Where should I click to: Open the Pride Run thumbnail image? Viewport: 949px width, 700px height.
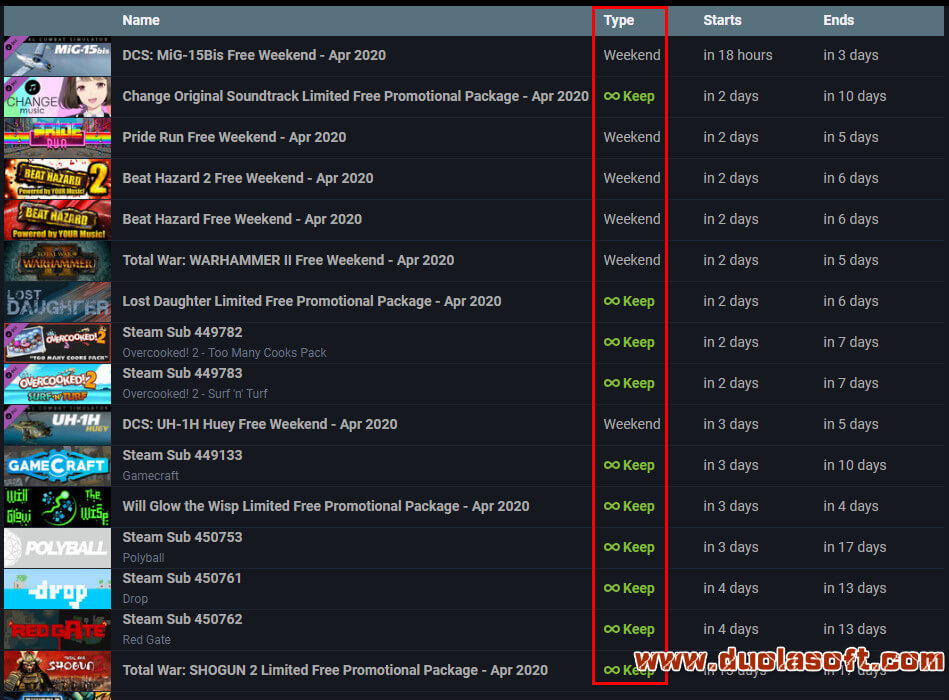coord(57,138)
